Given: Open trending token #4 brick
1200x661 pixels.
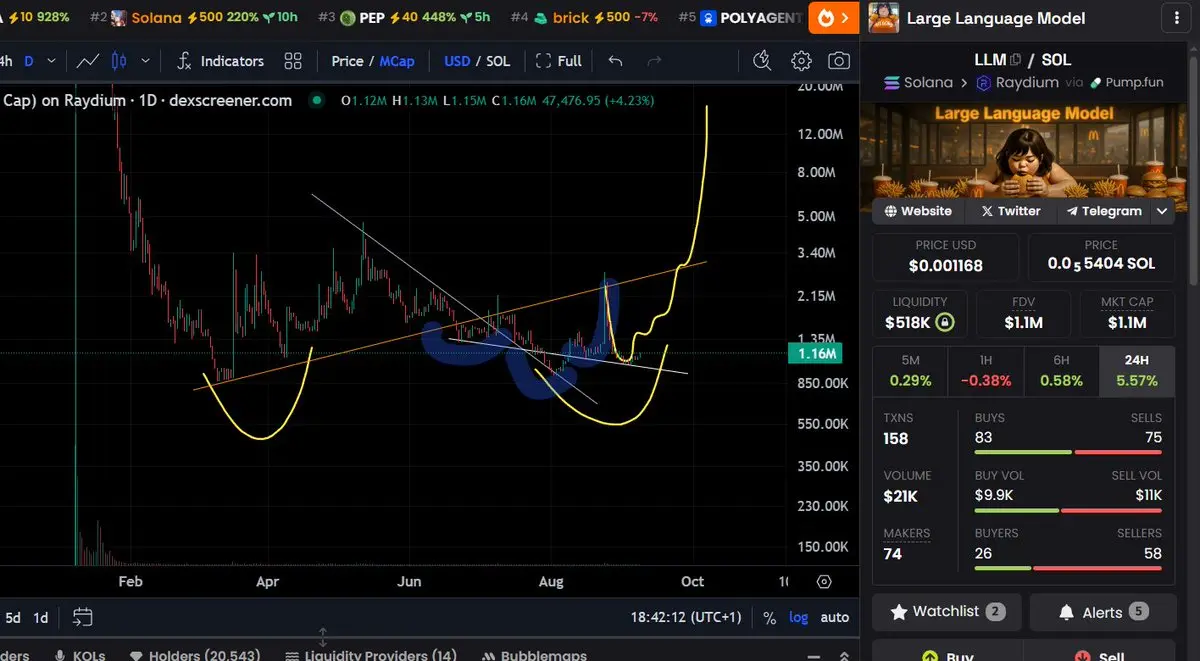Looking at the screenshot, I should [x=584, y=17].
